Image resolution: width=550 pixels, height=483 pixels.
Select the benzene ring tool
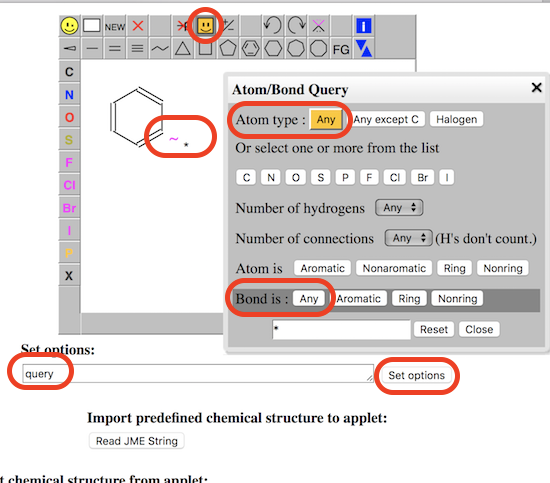tap(250, 48)
